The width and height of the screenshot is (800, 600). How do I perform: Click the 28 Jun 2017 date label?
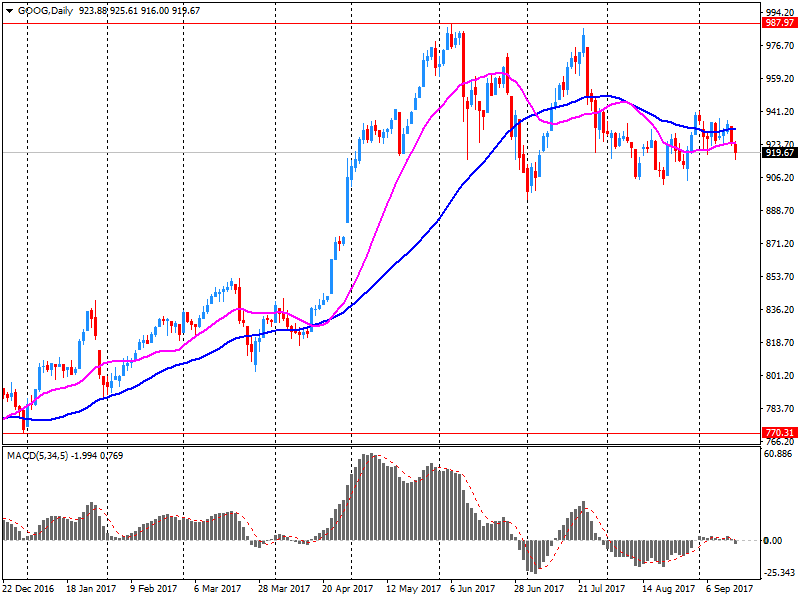click(539, 589)
